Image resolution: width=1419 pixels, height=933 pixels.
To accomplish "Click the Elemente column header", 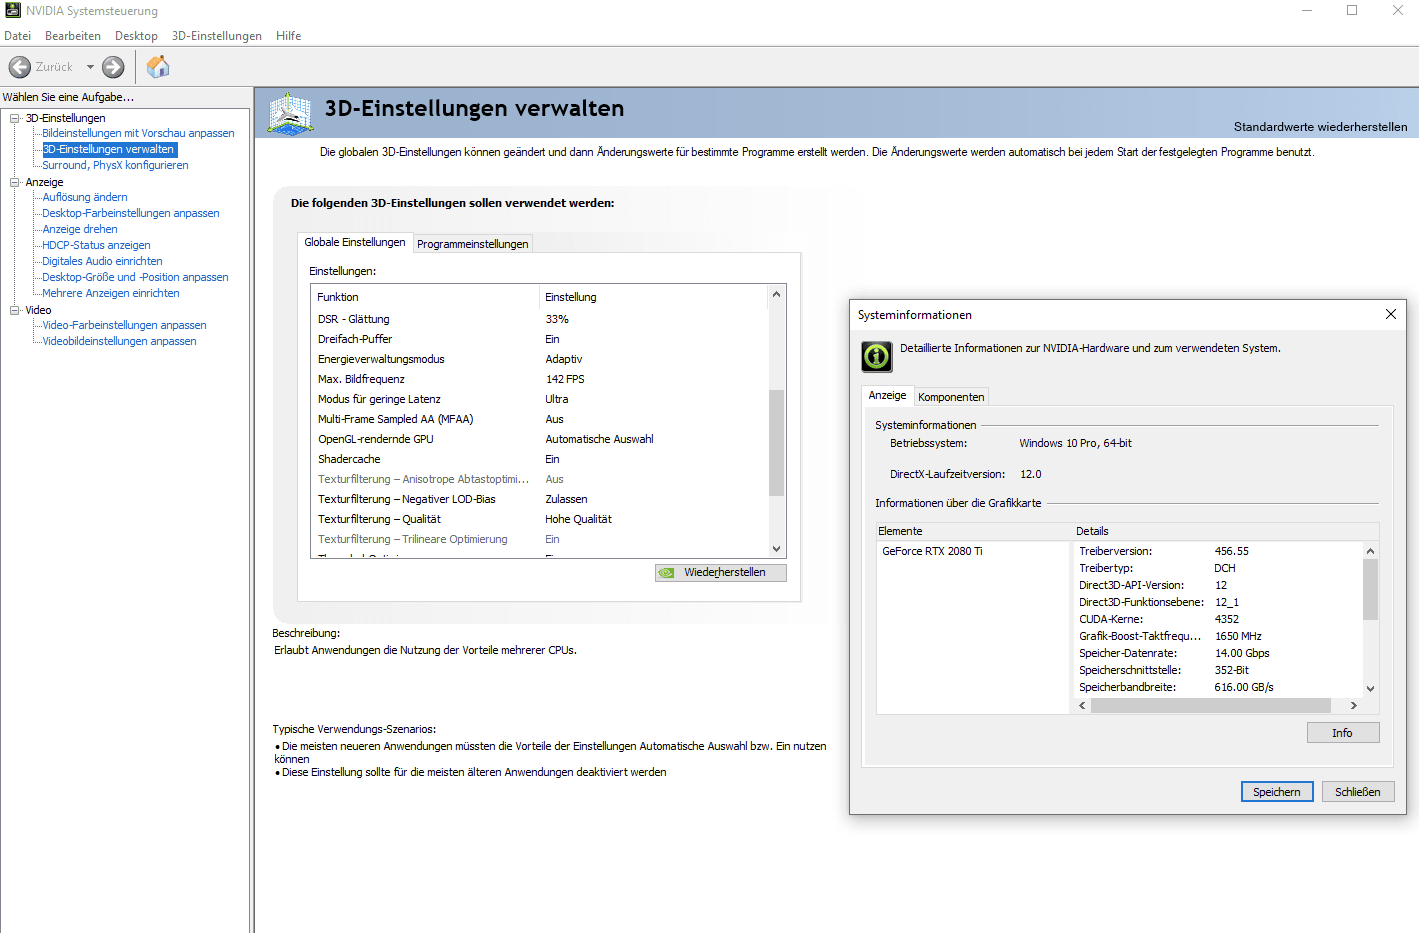I will coord(973,531).
